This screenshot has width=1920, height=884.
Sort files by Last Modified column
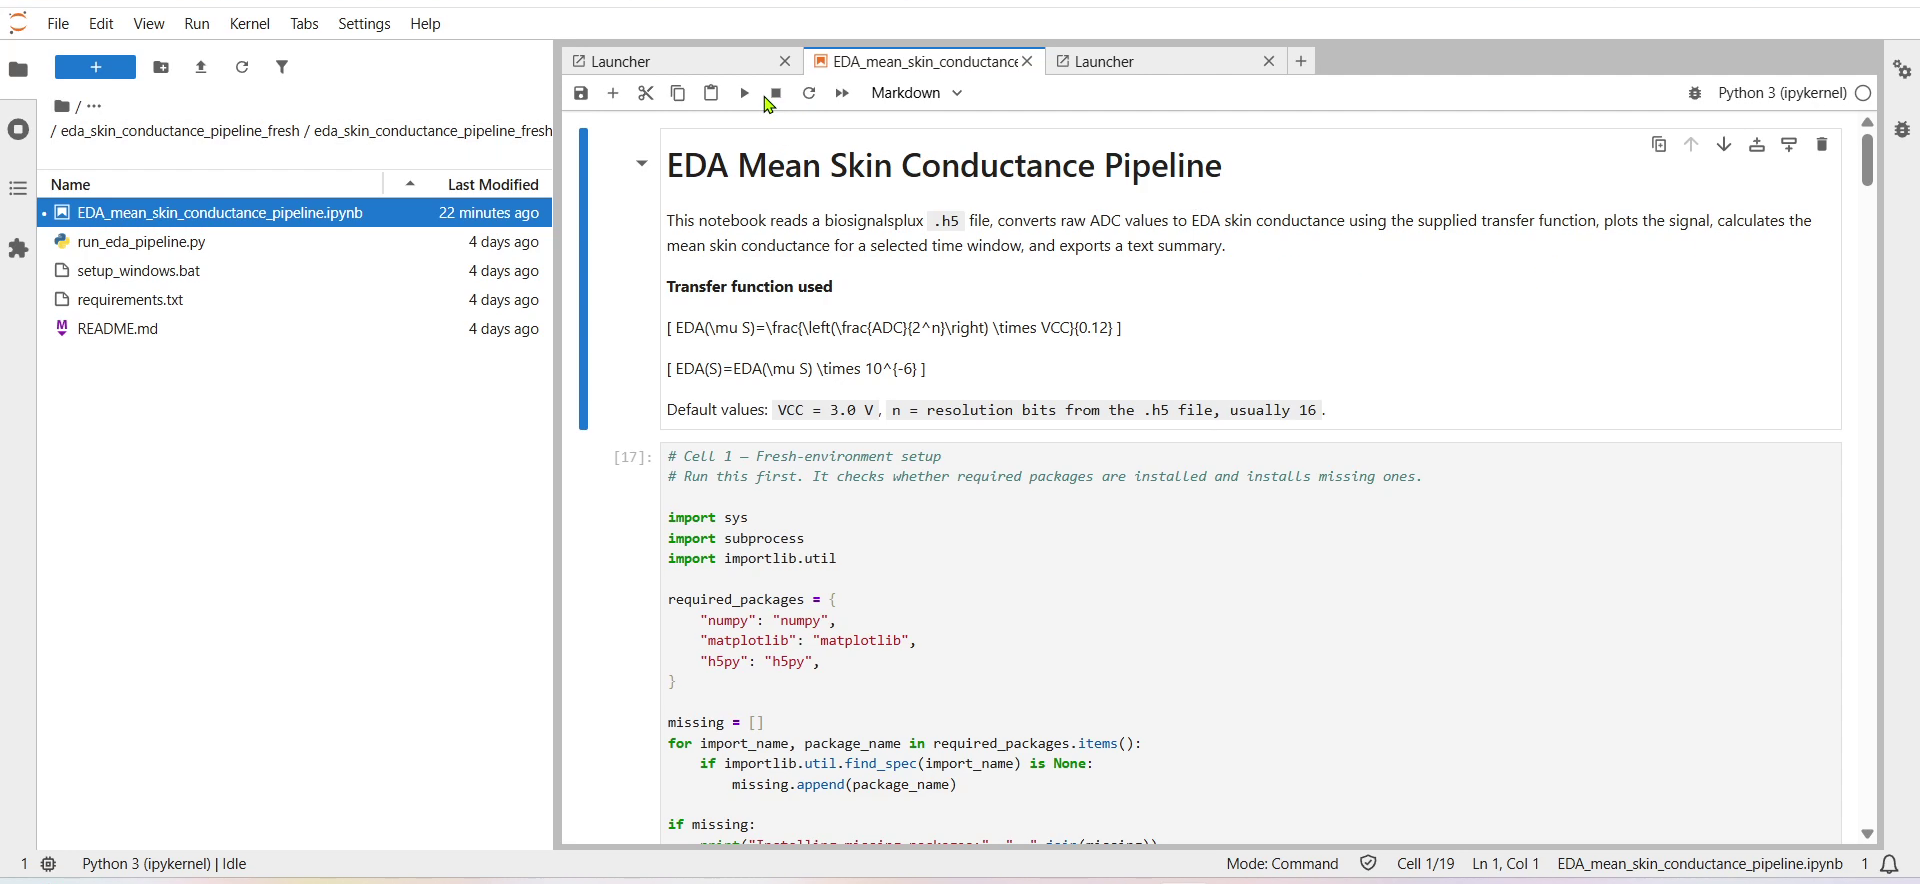click(493, 184)
